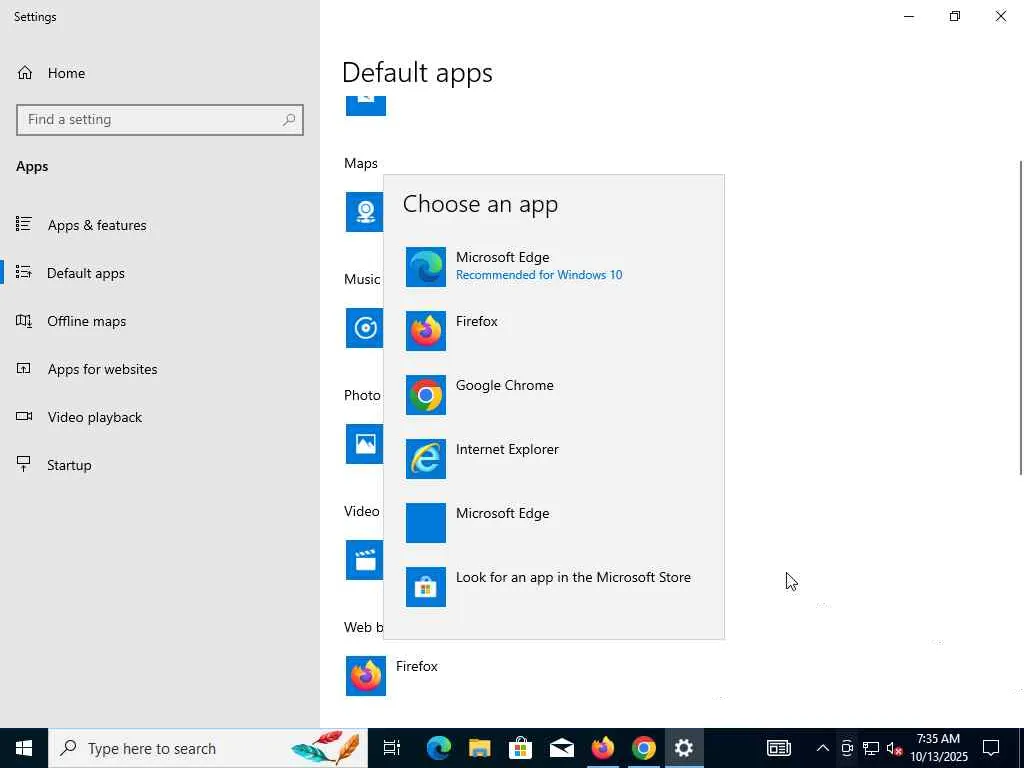Look for an app in the Microsoft Store
Viewport: 1024px width, 768px height.
[553, 586]
